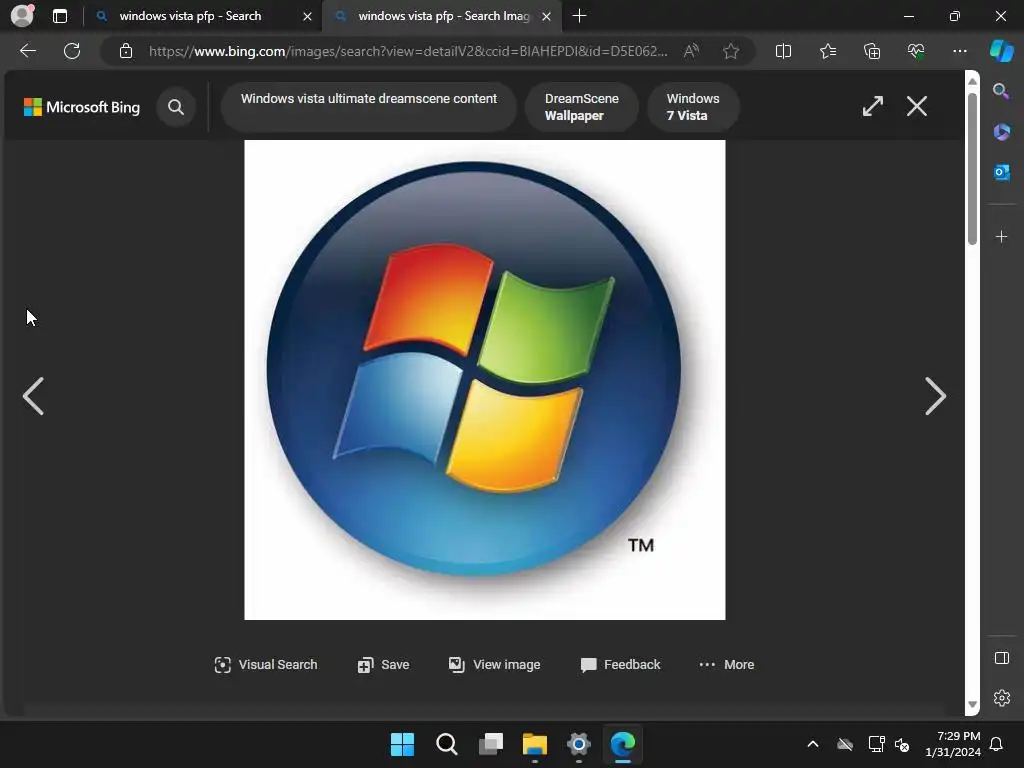Open the Favorites list icon
The width and height of the screenshot is (1024, 768).
pyautogui.click(x=827, y=51)
